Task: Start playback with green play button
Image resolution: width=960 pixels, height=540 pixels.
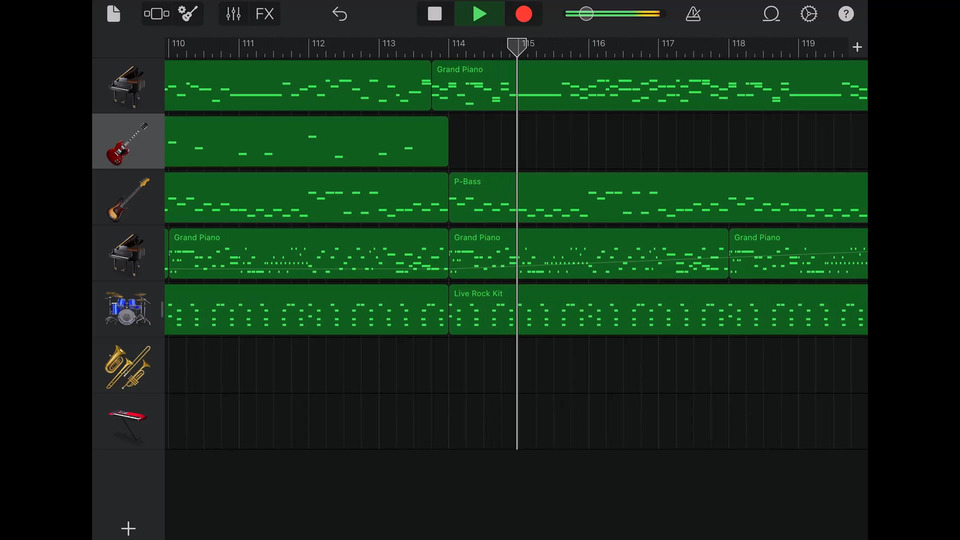Action: (x=479, y=13)
